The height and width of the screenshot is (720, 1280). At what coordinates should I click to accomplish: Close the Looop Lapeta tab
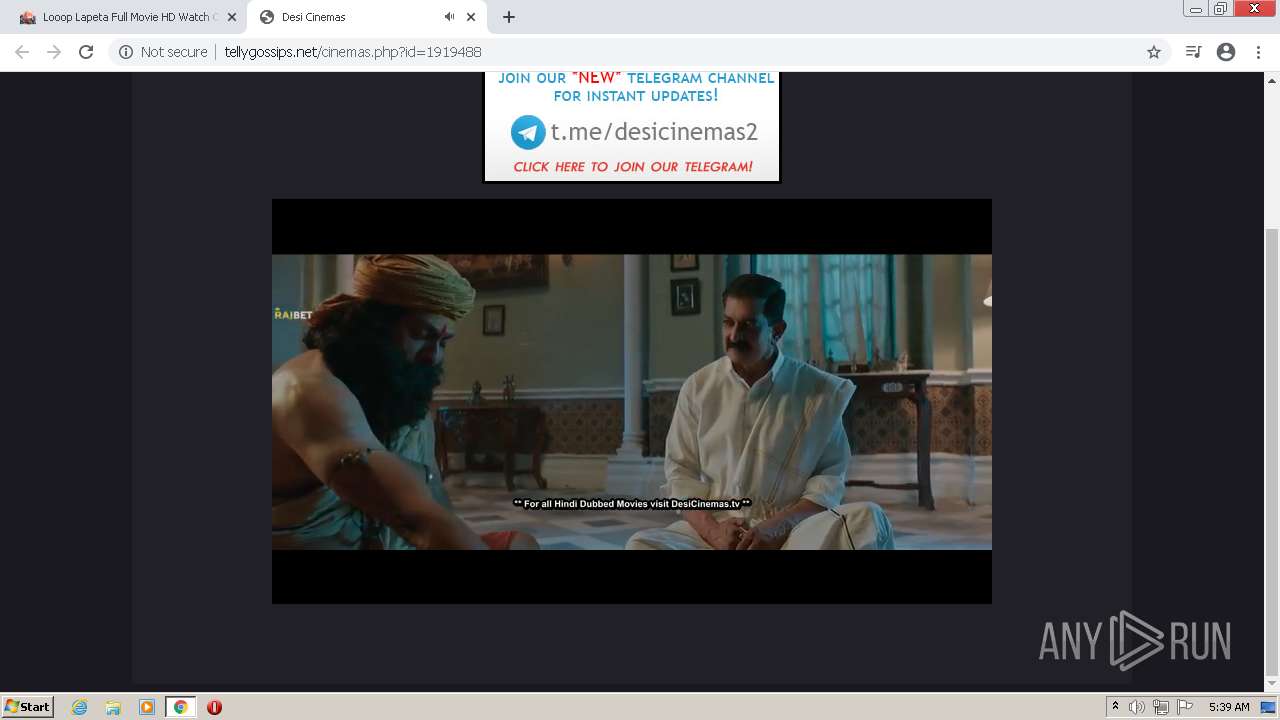pos(232,17)
